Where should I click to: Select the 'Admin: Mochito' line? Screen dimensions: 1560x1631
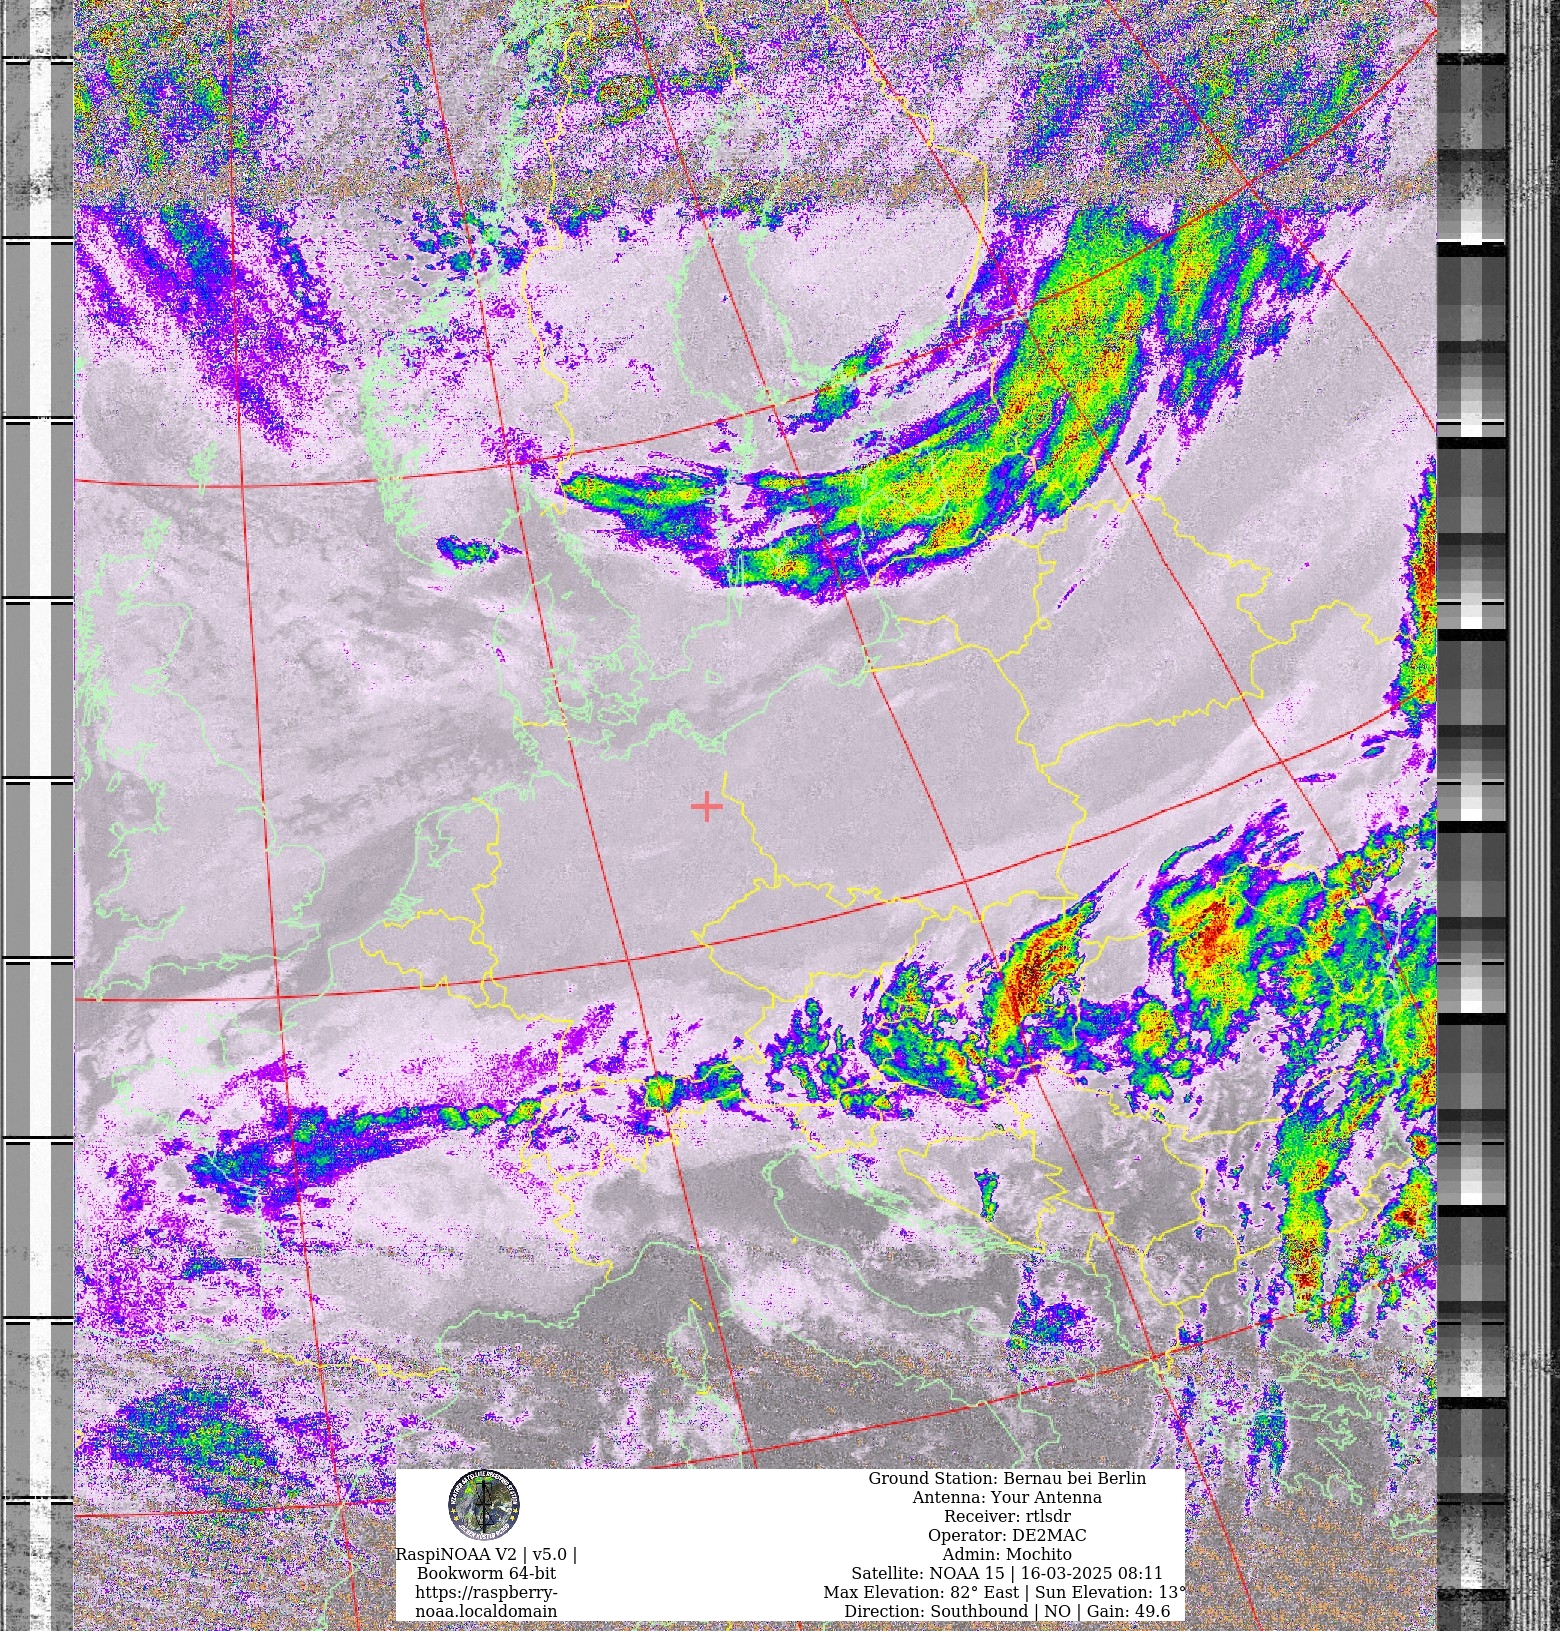pos(1006,1554)
